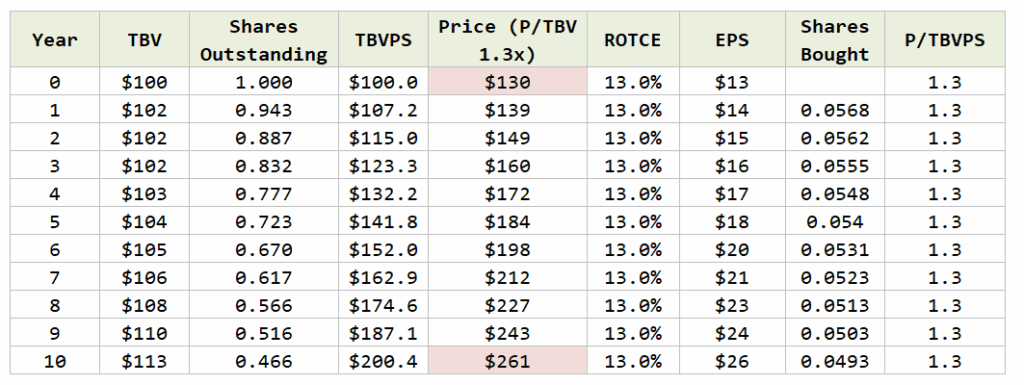1024x385 pixels.
Task: Click the ROTCE column header
Action: click(633, 39)
